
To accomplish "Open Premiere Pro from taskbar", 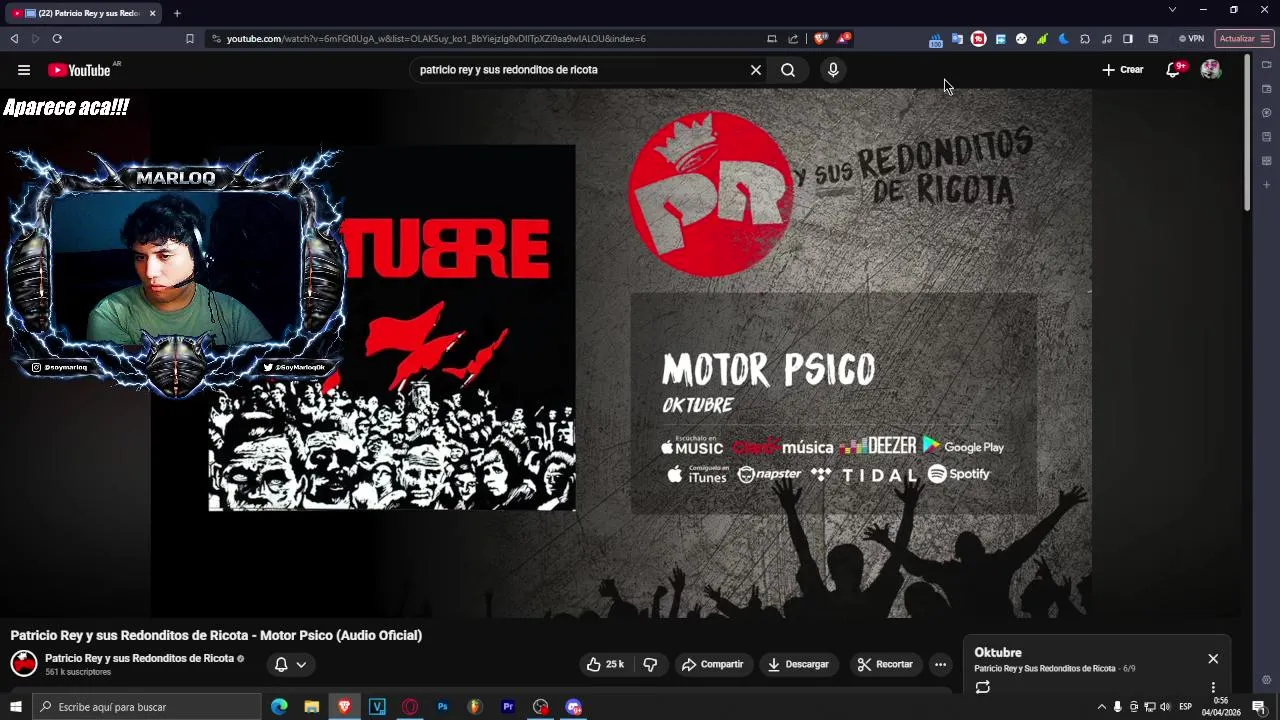I will coord(508,707).
